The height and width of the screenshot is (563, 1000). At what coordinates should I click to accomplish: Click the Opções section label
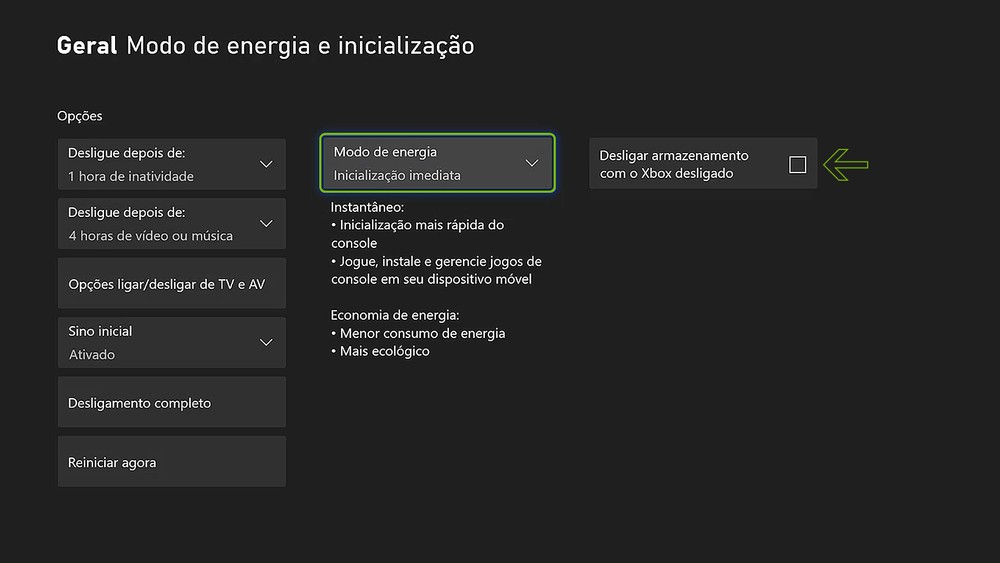80,116
